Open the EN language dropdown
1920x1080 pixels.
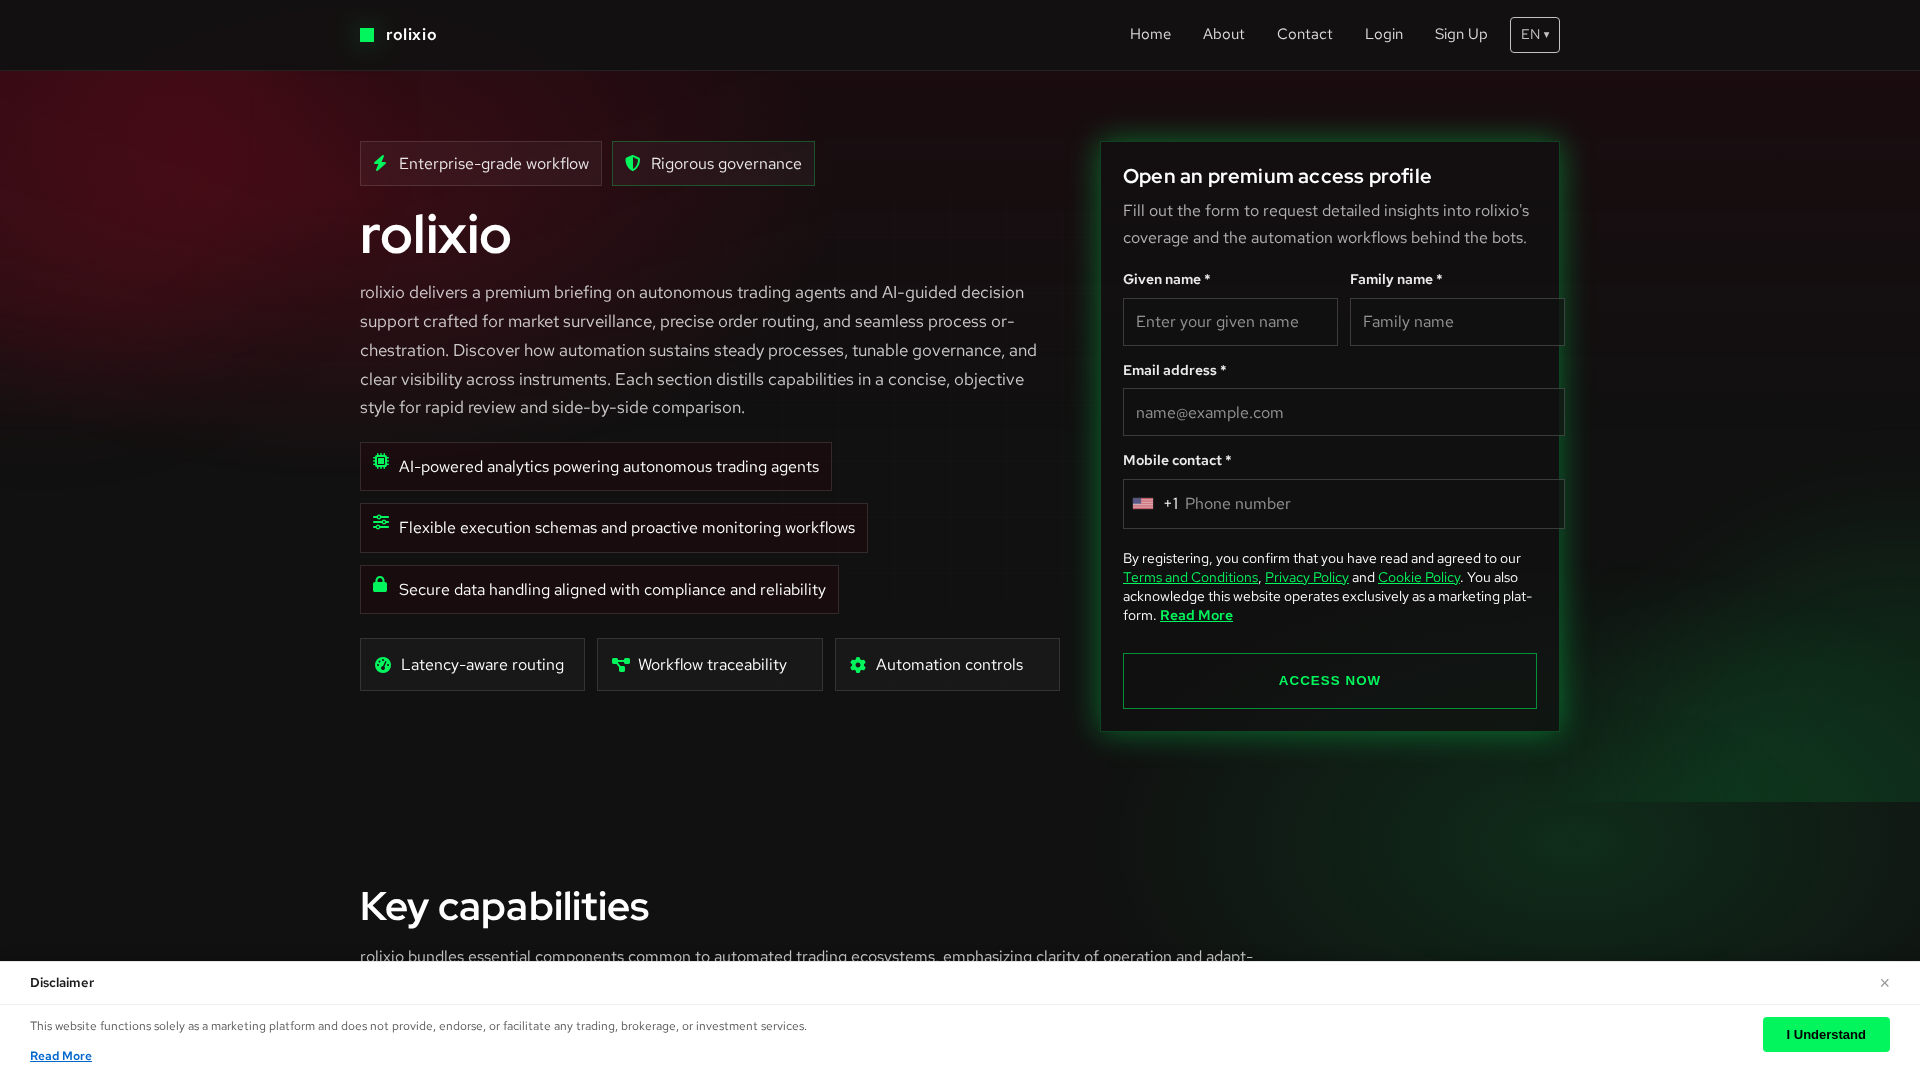(x=1534, y=35)
